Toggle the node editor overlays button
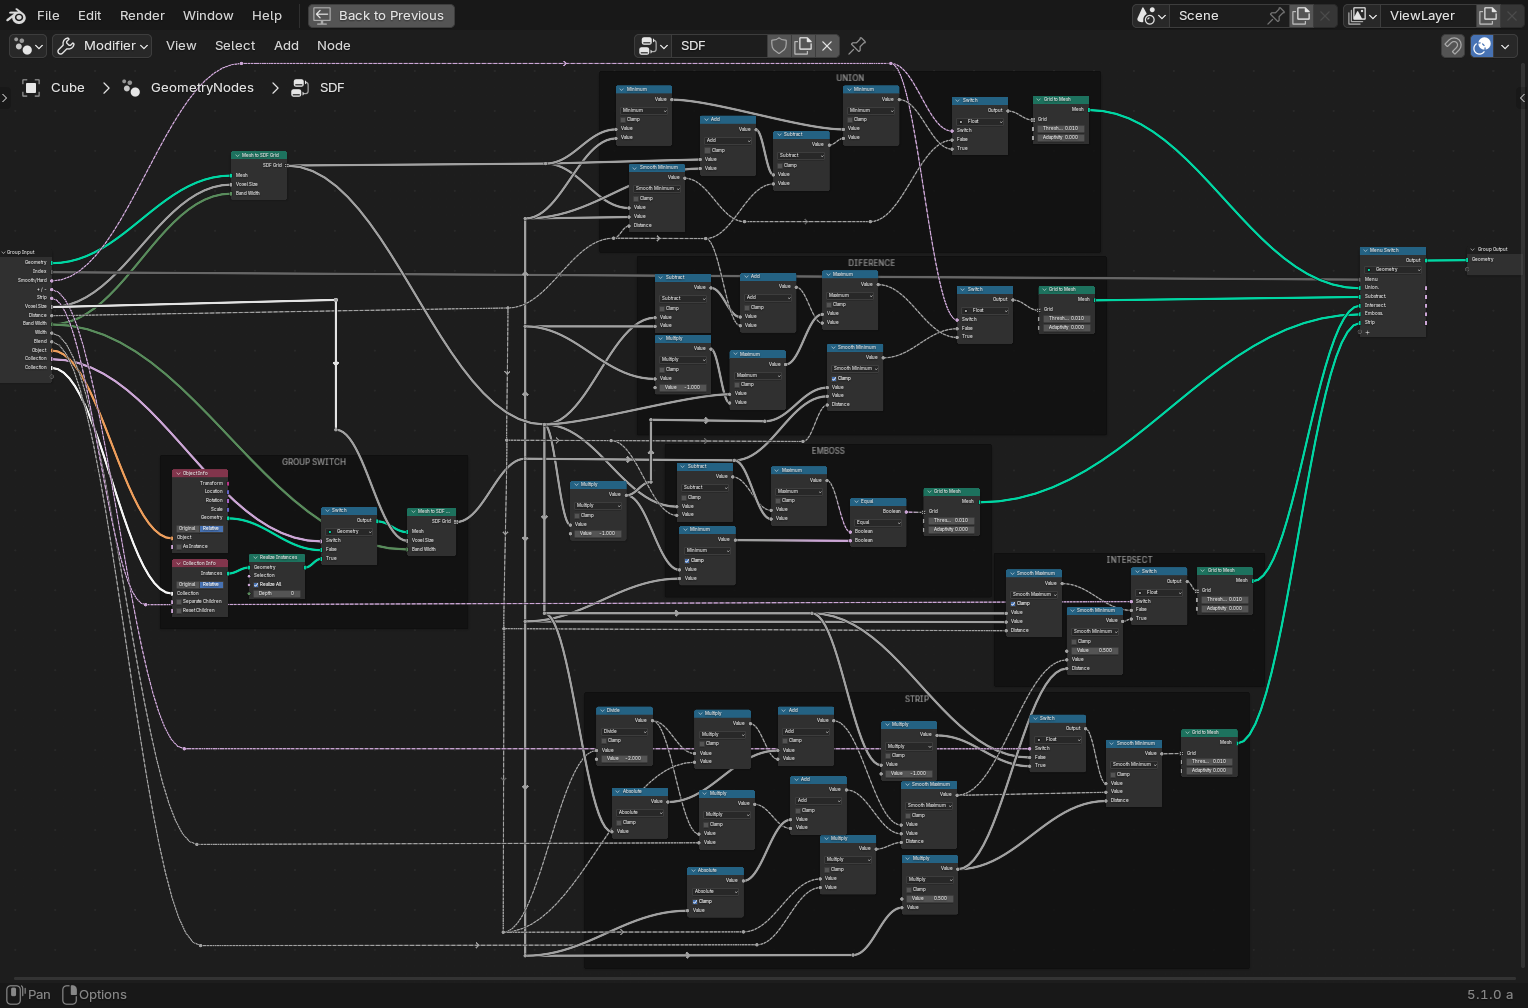1528x1008 pixels. 1482,46
